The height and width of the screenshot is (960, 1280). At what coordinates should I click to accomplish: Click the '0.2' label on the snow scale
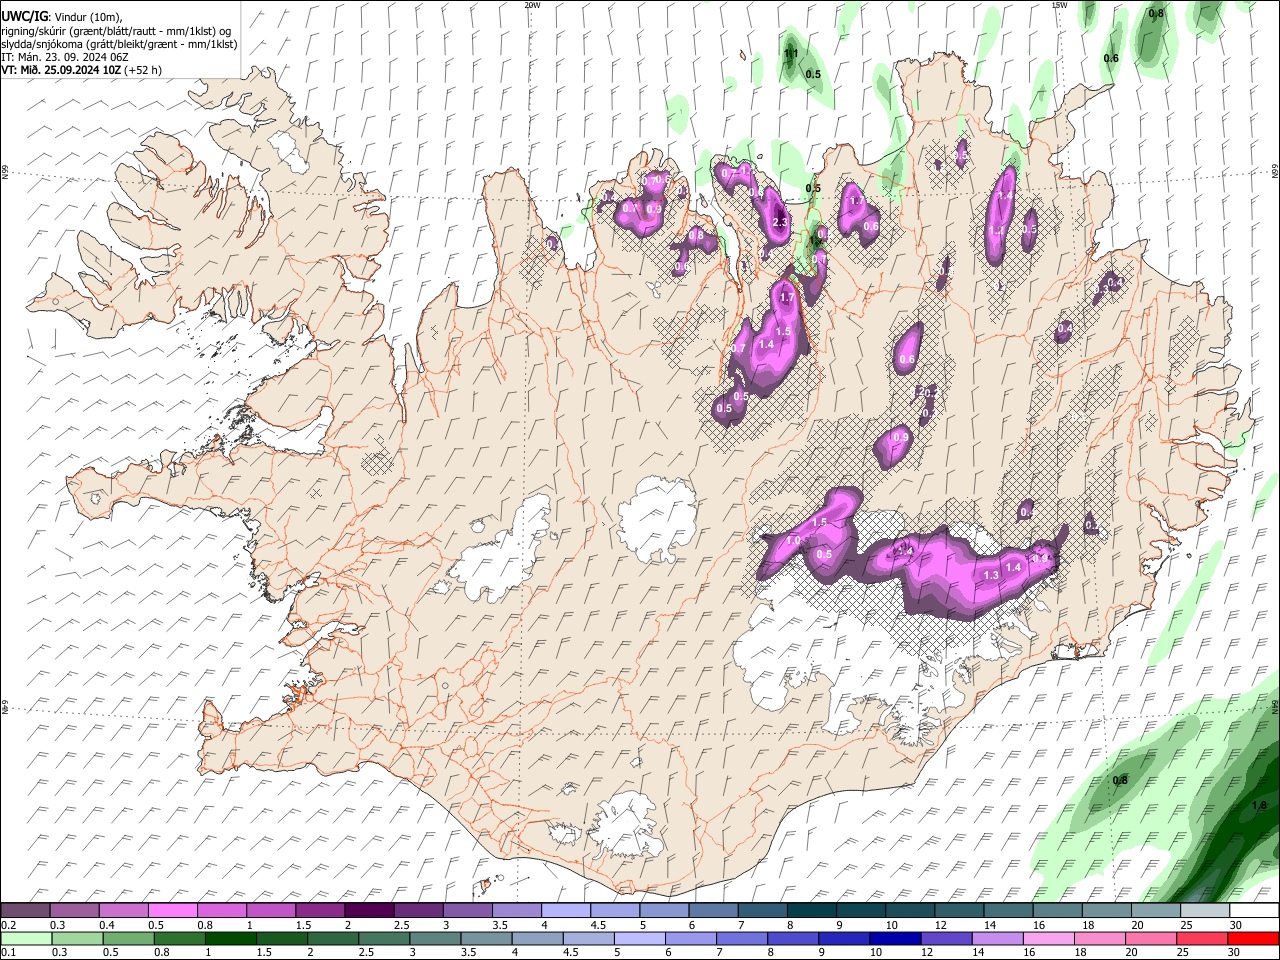pyautogui.click(x=8, y=925)
